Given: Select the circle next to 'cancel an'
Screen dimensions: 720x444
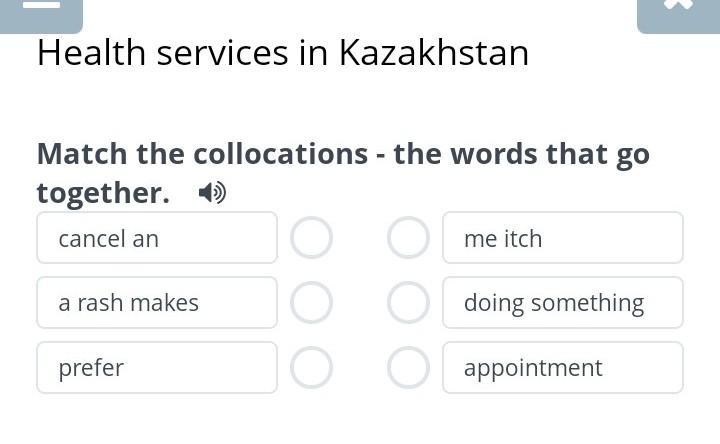Looking at the screenshot, I should coord(312,238).
